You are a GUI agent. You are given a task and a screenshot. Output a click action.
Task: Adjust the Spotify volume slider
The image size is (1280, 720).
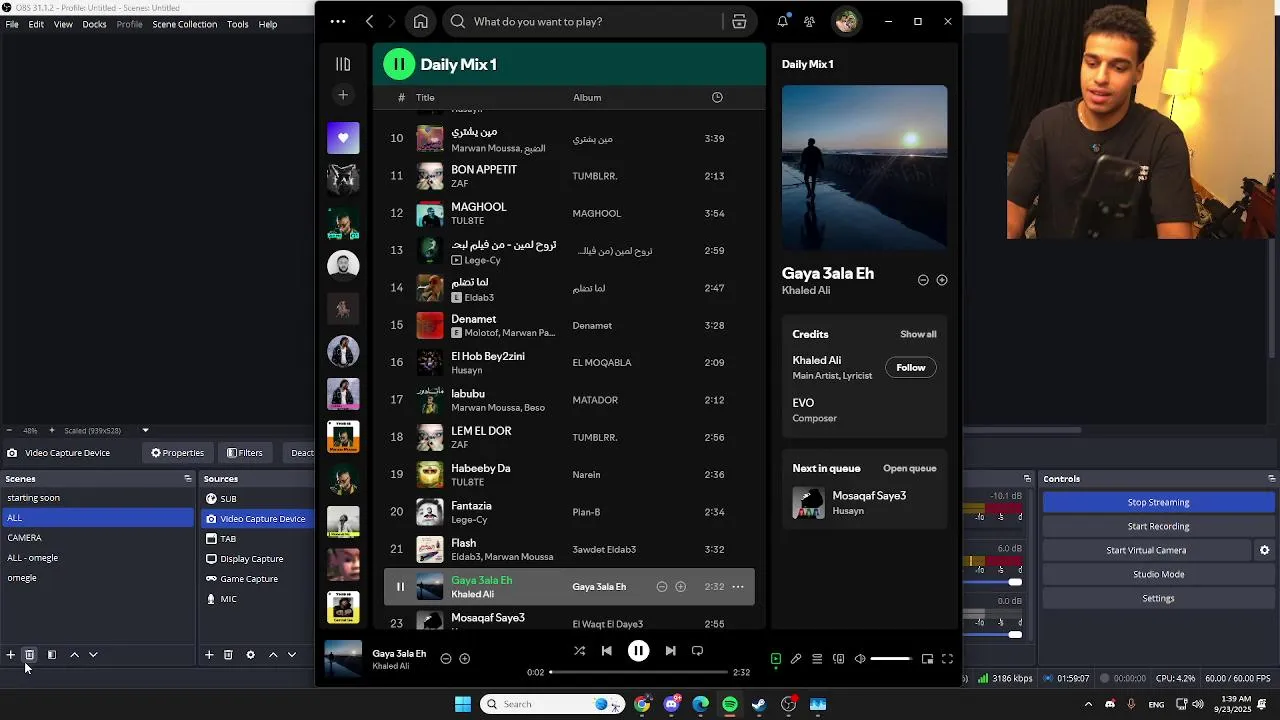tap(891, 659)
